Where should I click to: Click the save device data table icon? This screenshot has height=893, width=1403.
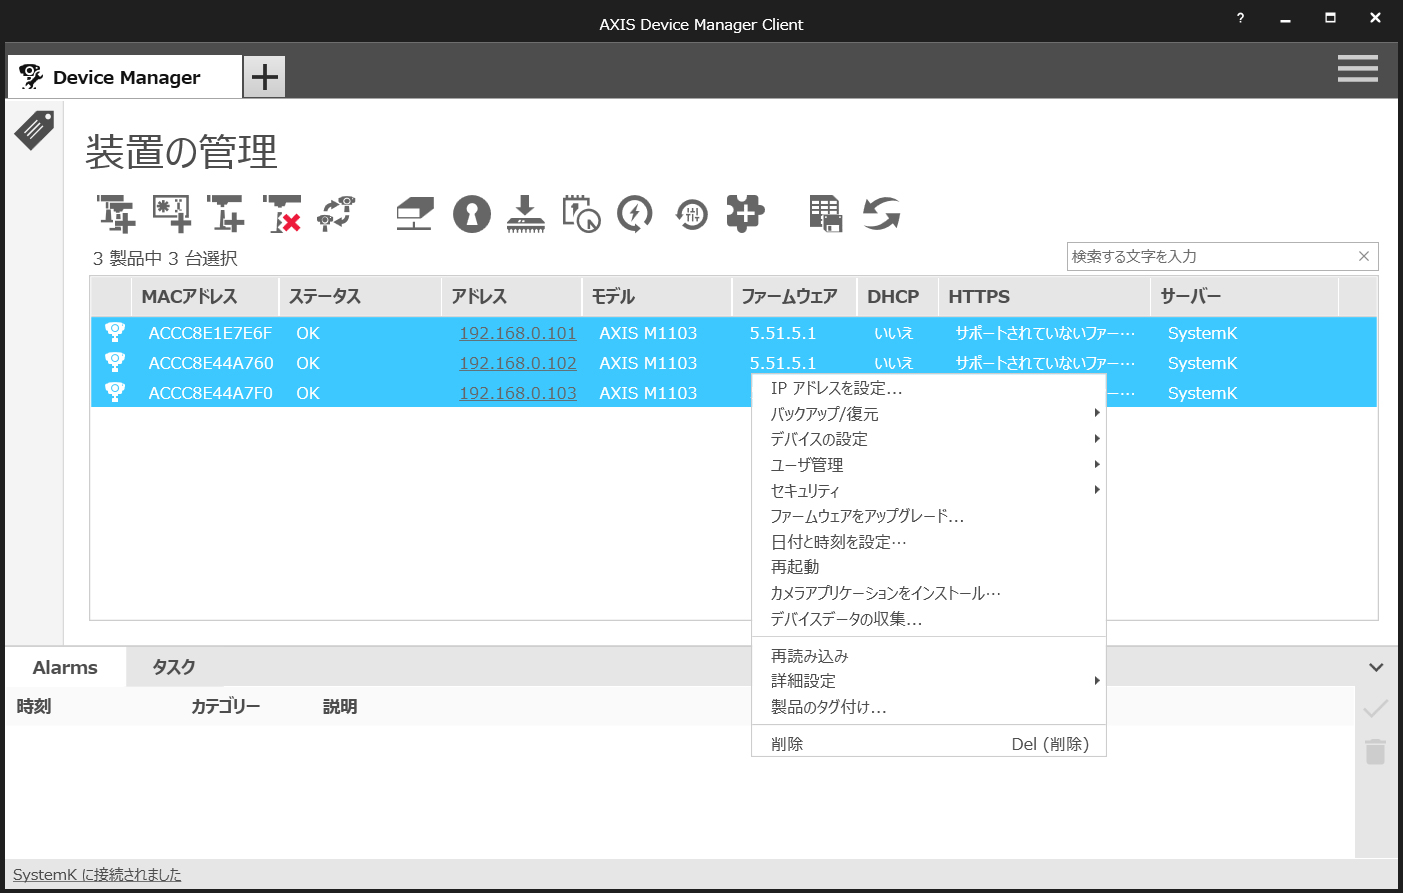pyautogui.click(x=826, y=214)
